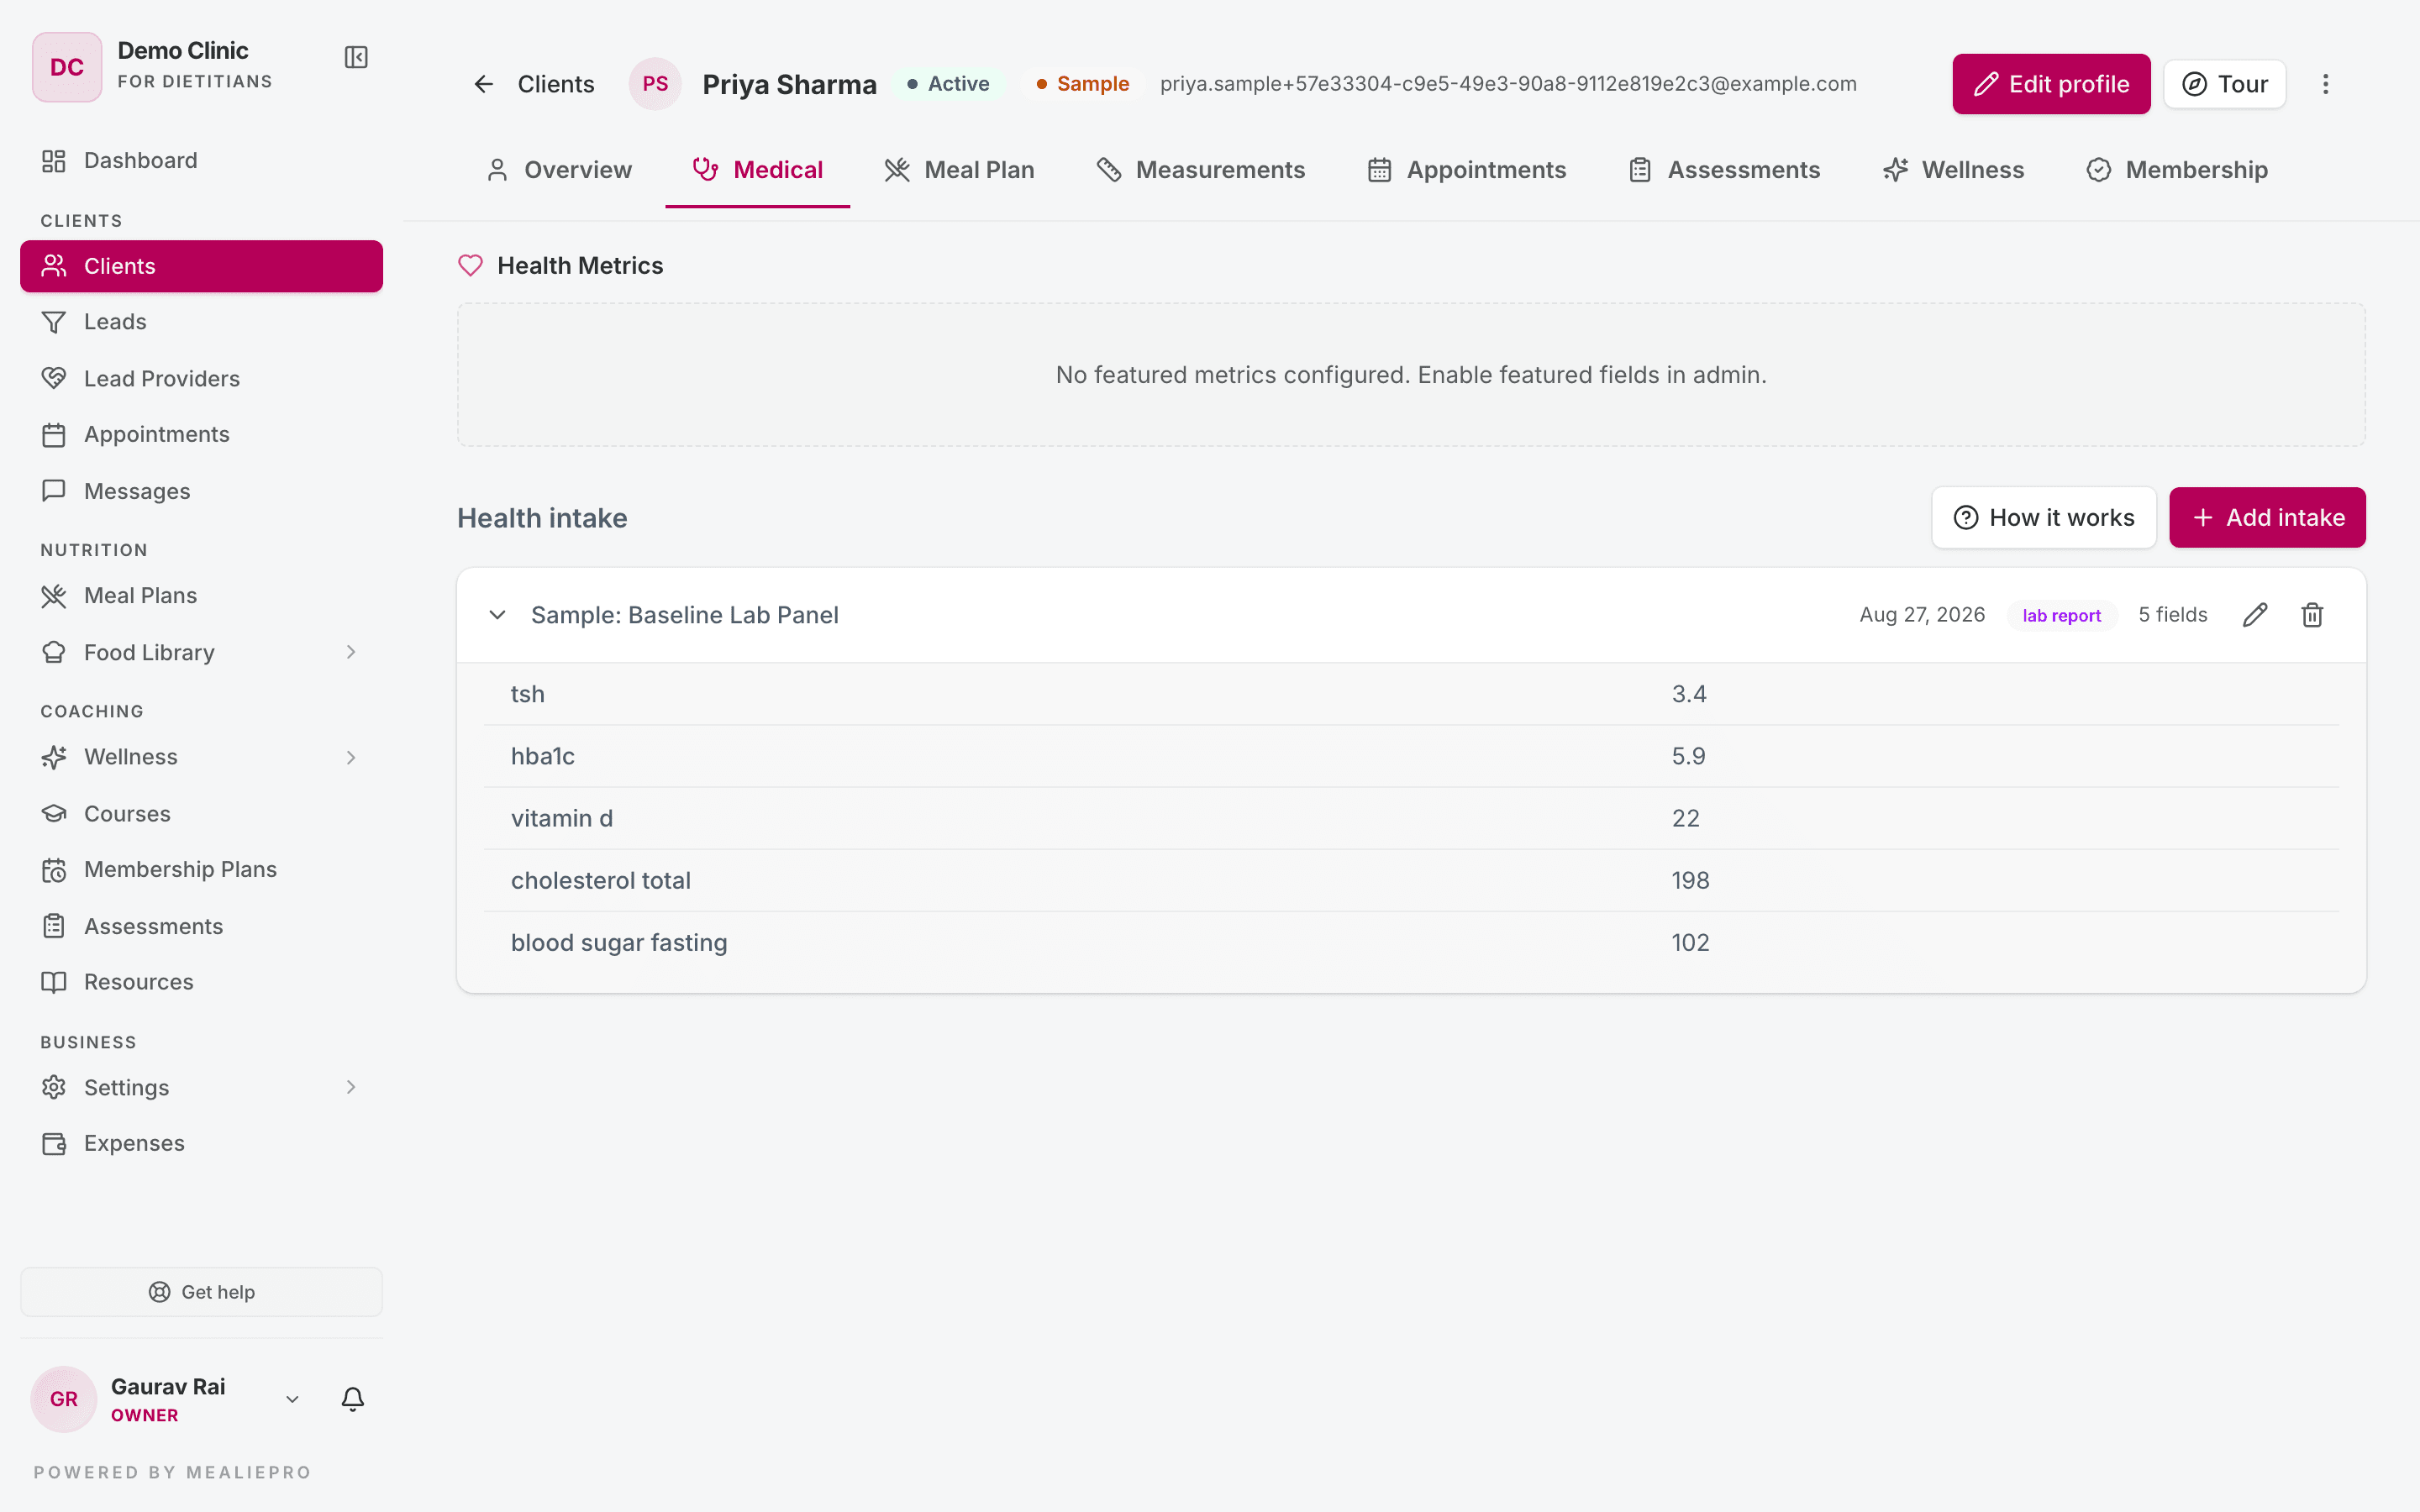2420x1512 pixels.
Task: Open Meal Plans in the sidebar
Action: click(201, 596)
